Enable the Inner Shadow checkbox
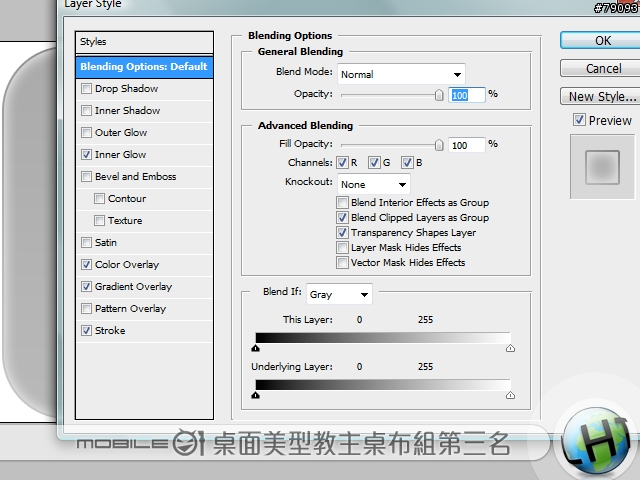The width and height of the screenshot is (640, 480). pos(86,111)
